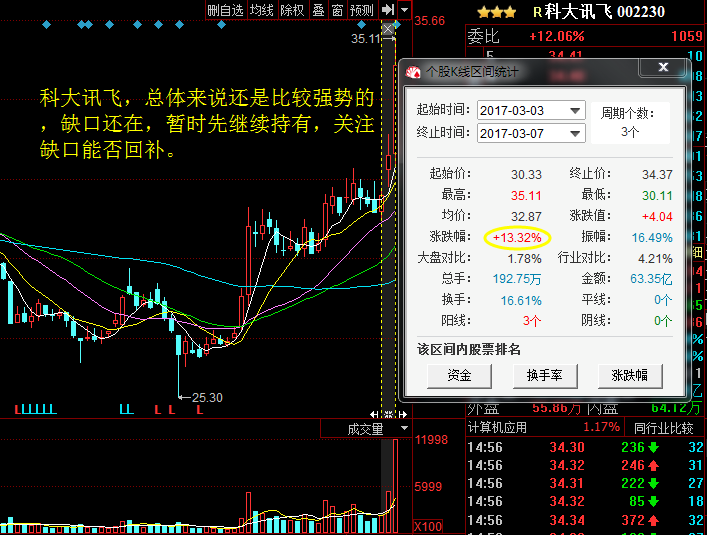Image resolution: width=707 pixels, height=535 pixels.
Task: Click the green down arrow beside 222
Action: 654,484
